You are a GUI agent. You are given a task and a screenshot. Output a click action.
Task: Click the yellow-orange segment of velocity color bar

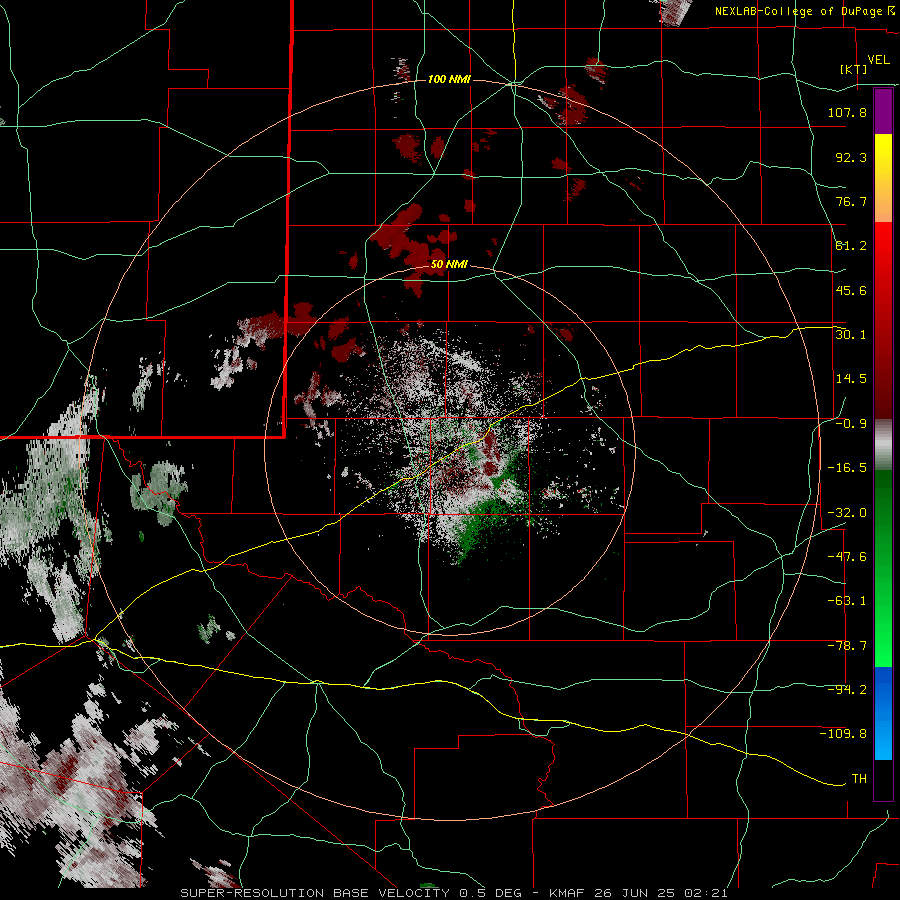click(x=883, y=178)
